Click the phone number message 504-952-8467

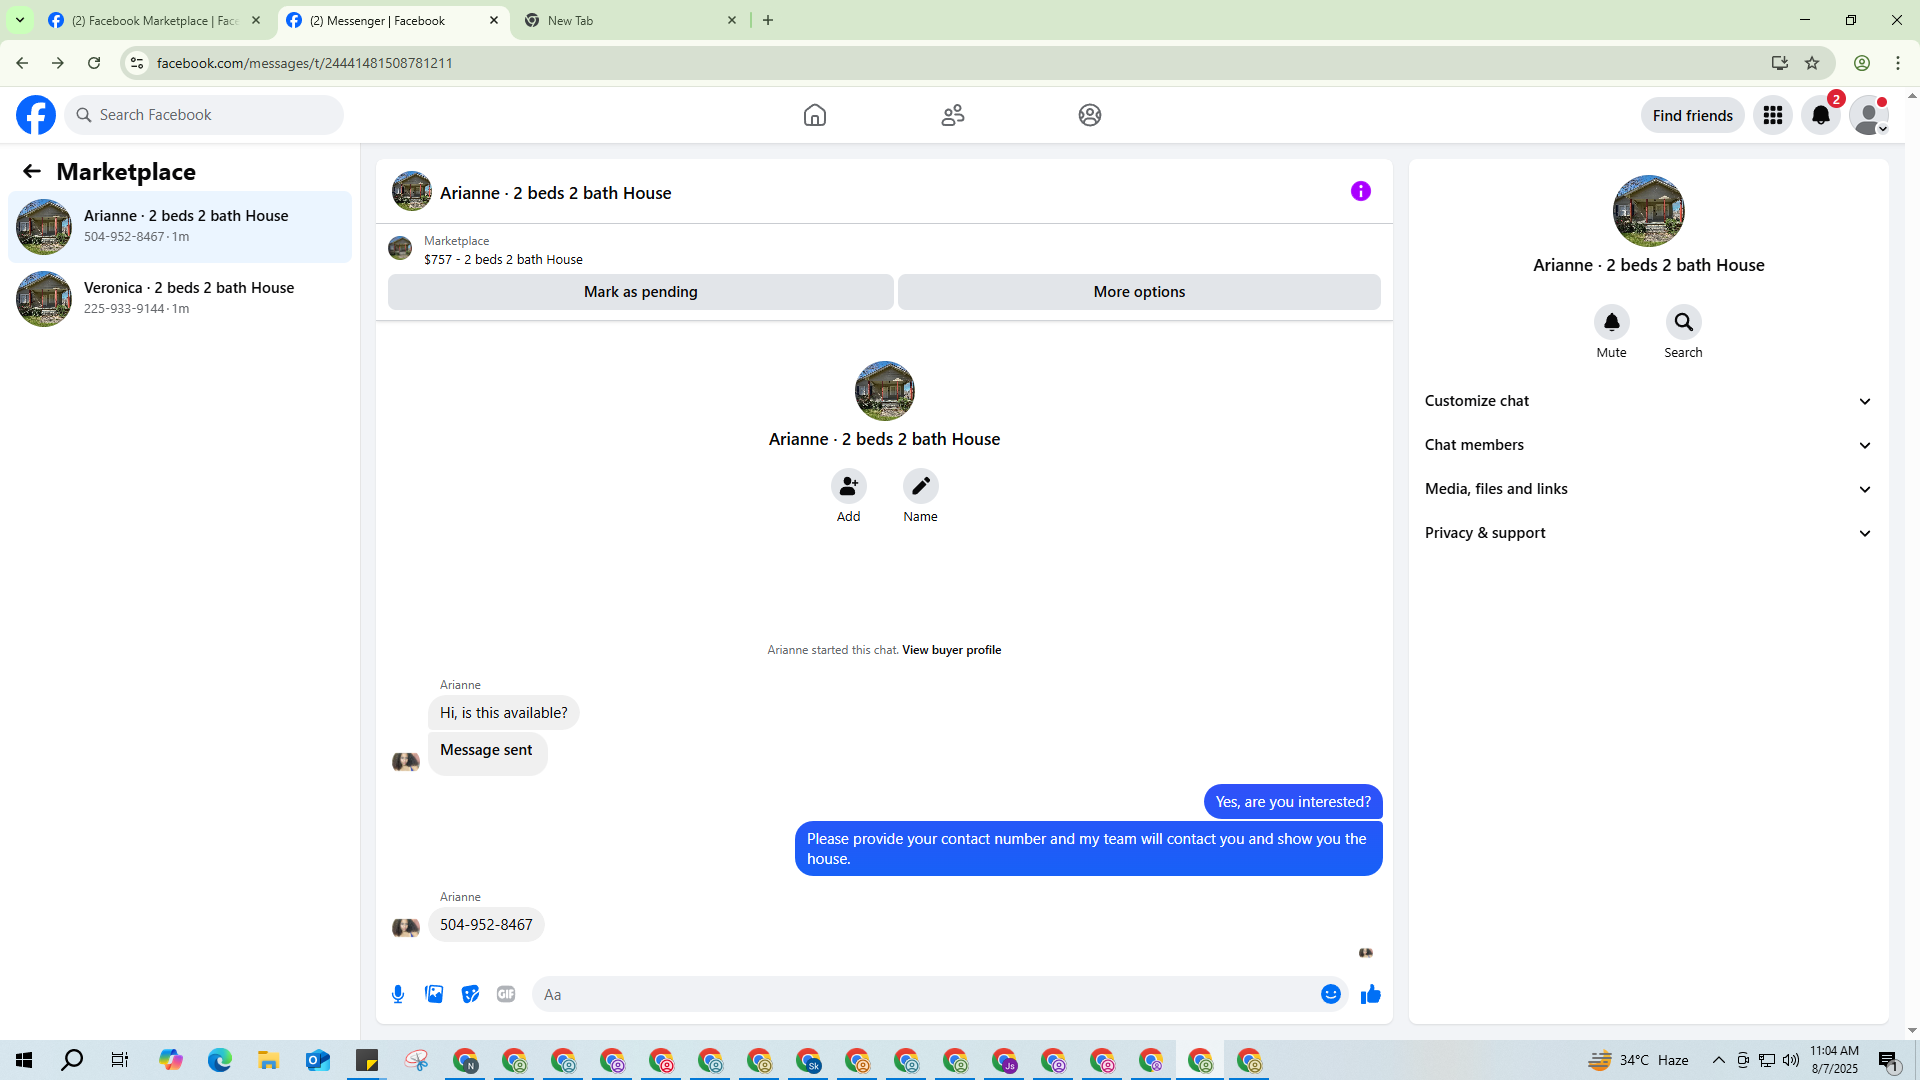[486, 925]
